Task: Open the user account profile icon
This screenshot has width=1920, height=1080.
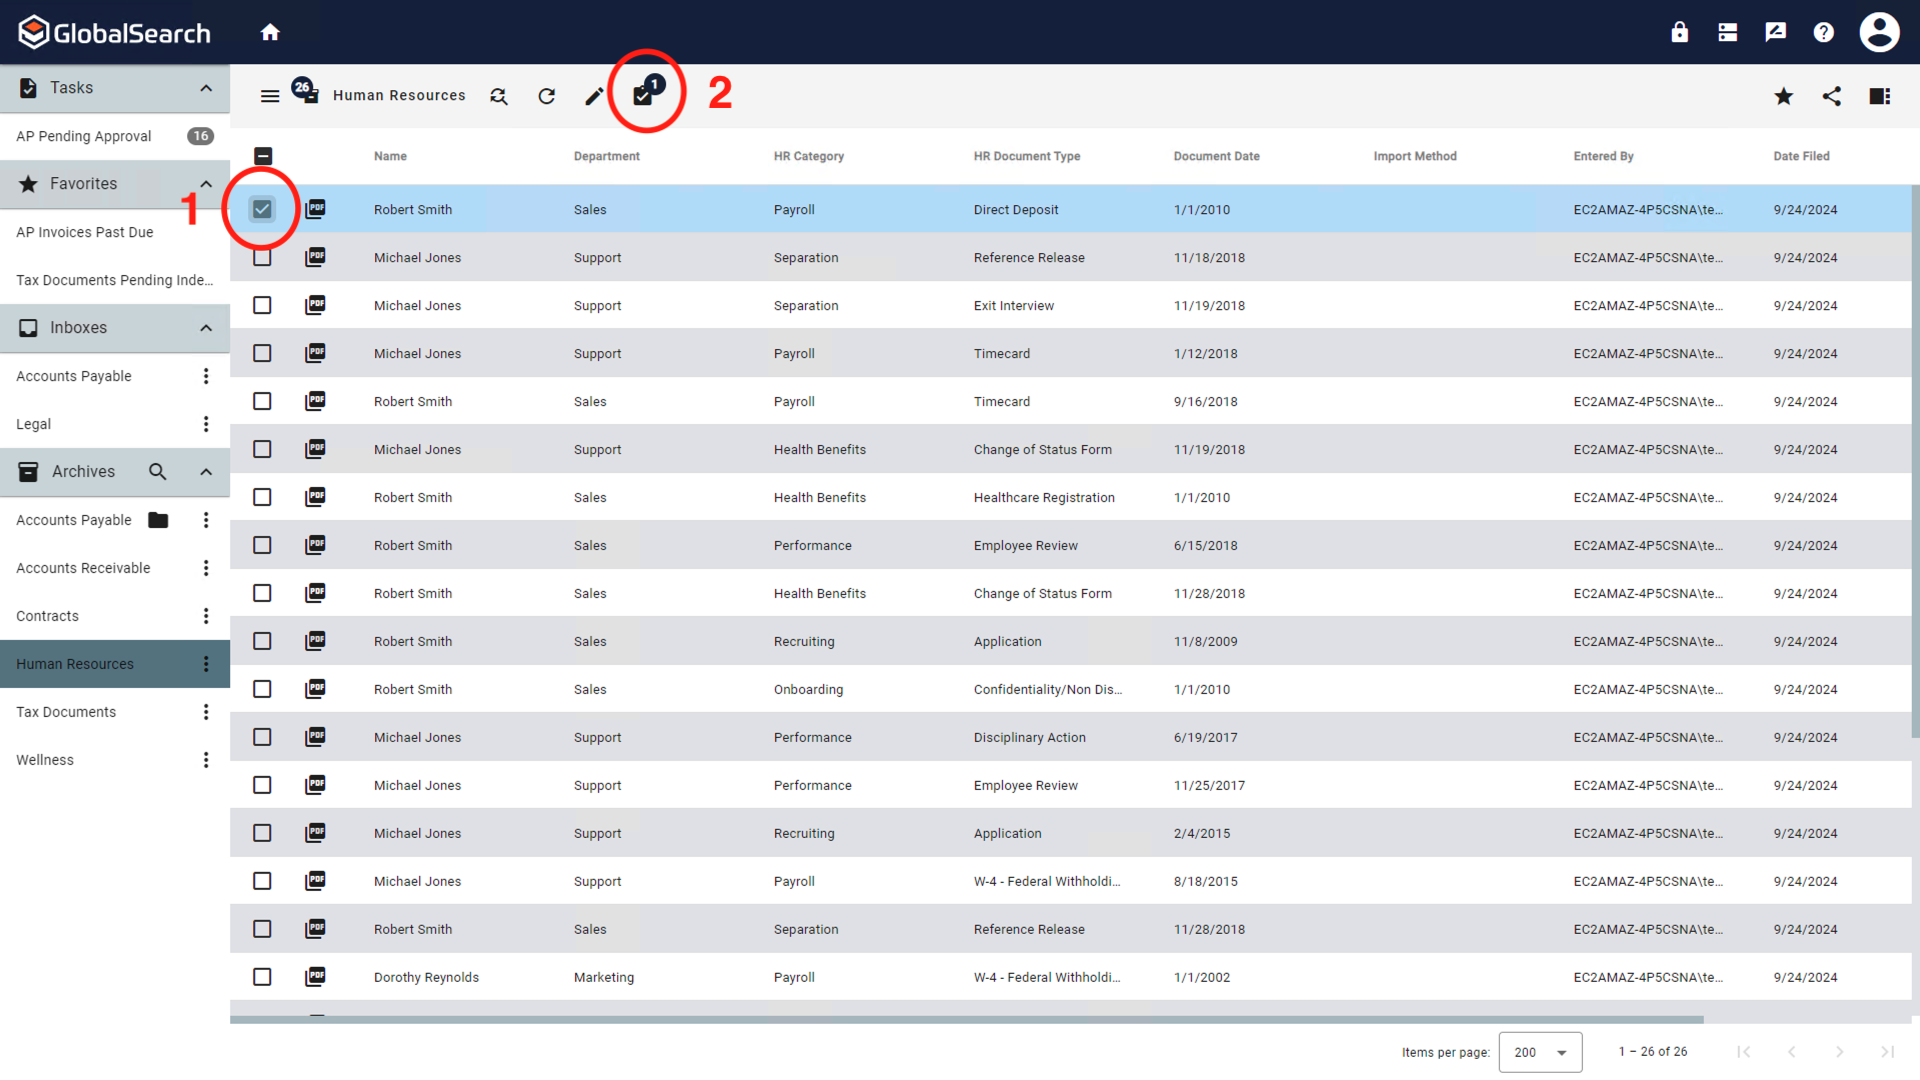Action: [1879, 31]
